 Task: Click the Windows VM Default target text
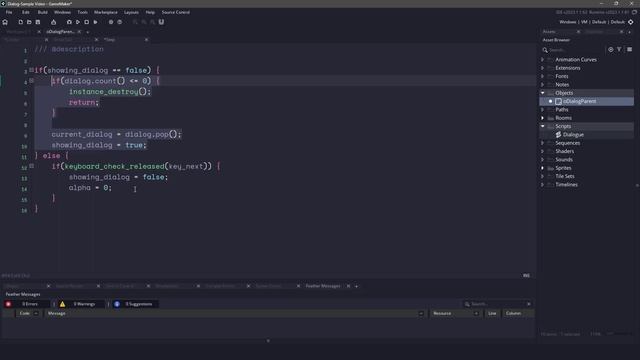(592, 22)
